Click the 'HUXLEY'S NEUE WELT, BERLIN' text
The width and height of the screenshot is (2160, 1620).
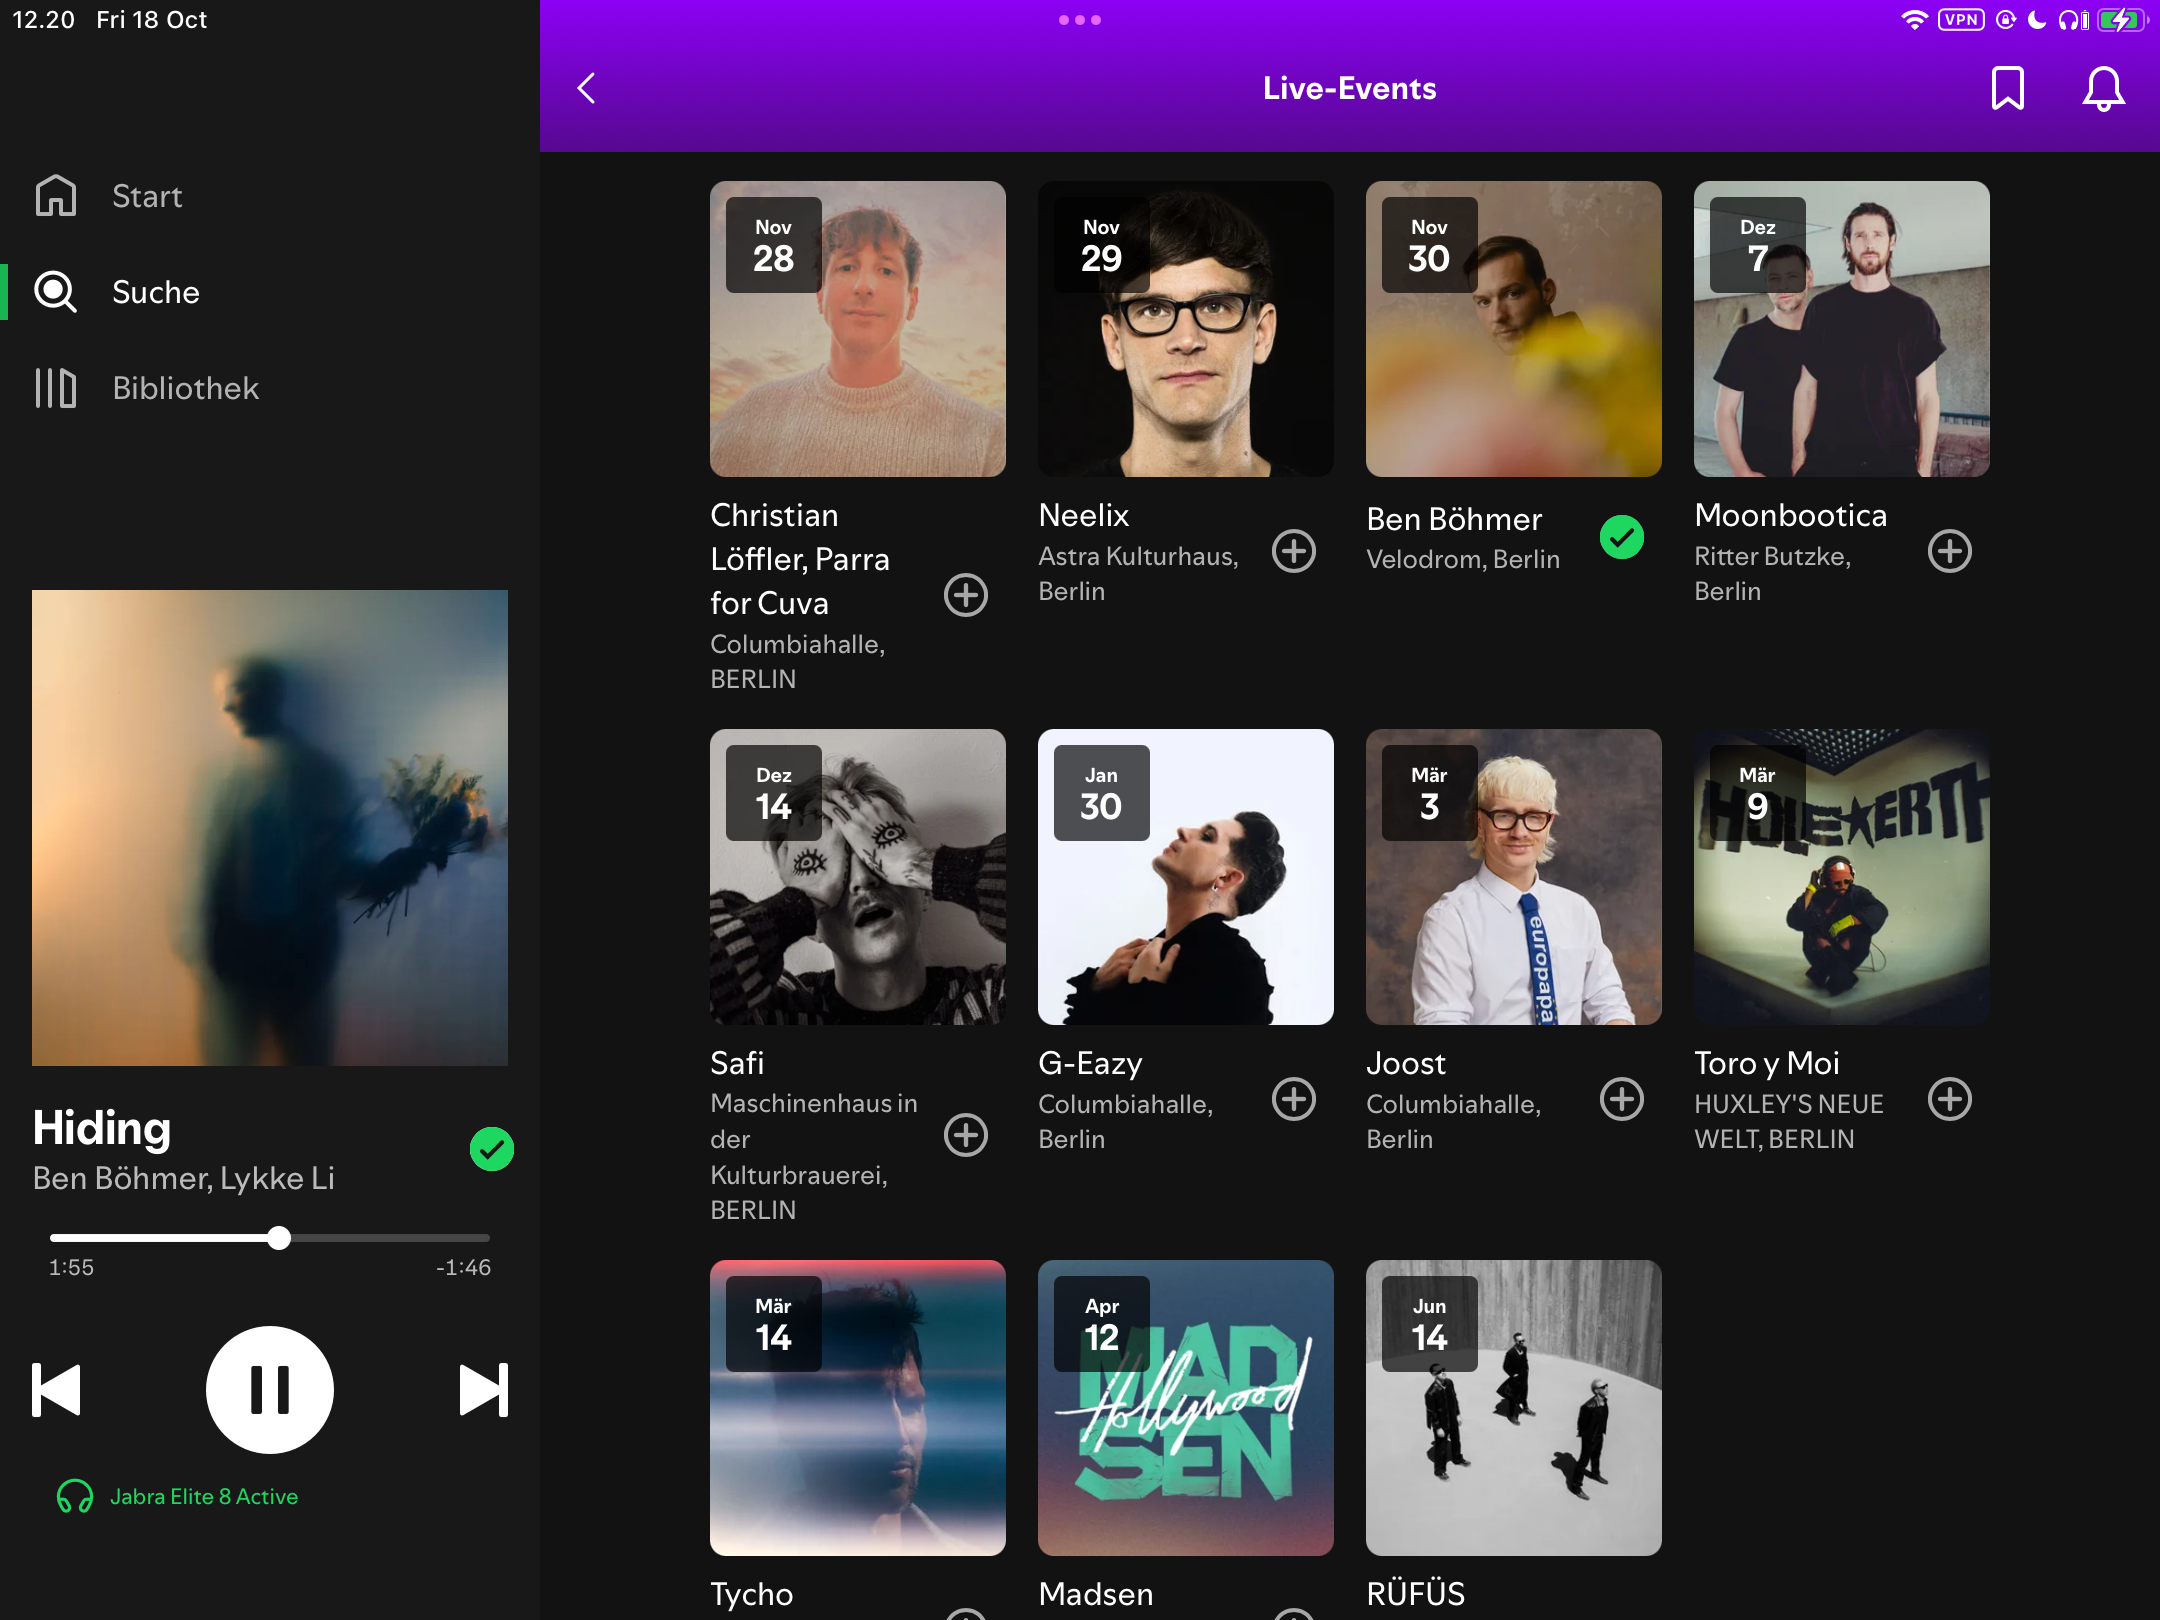[1789, 1121]
